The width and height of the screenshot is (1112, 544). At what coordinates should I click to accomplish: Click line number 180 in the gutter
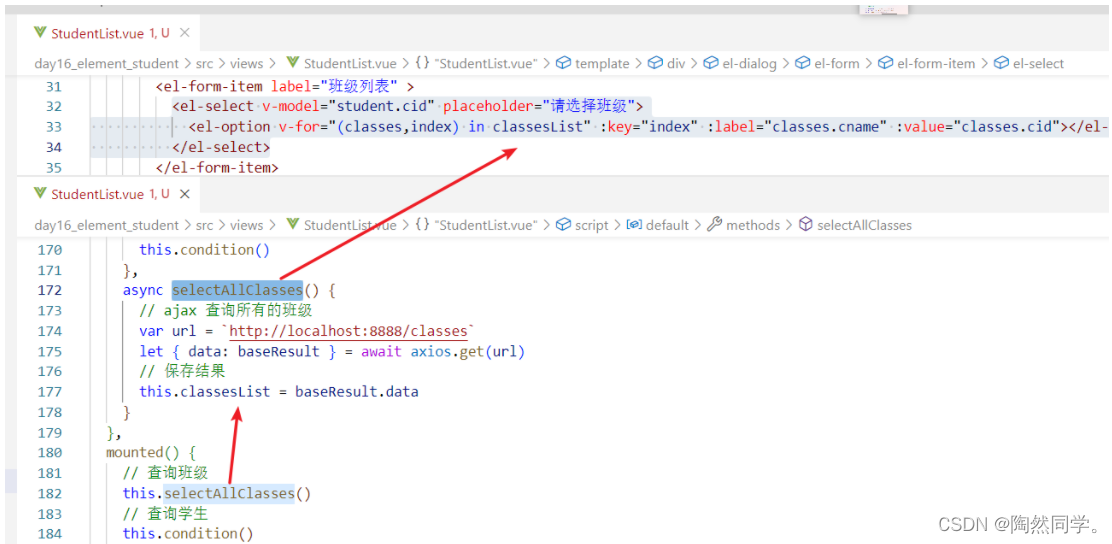[50, 453]
